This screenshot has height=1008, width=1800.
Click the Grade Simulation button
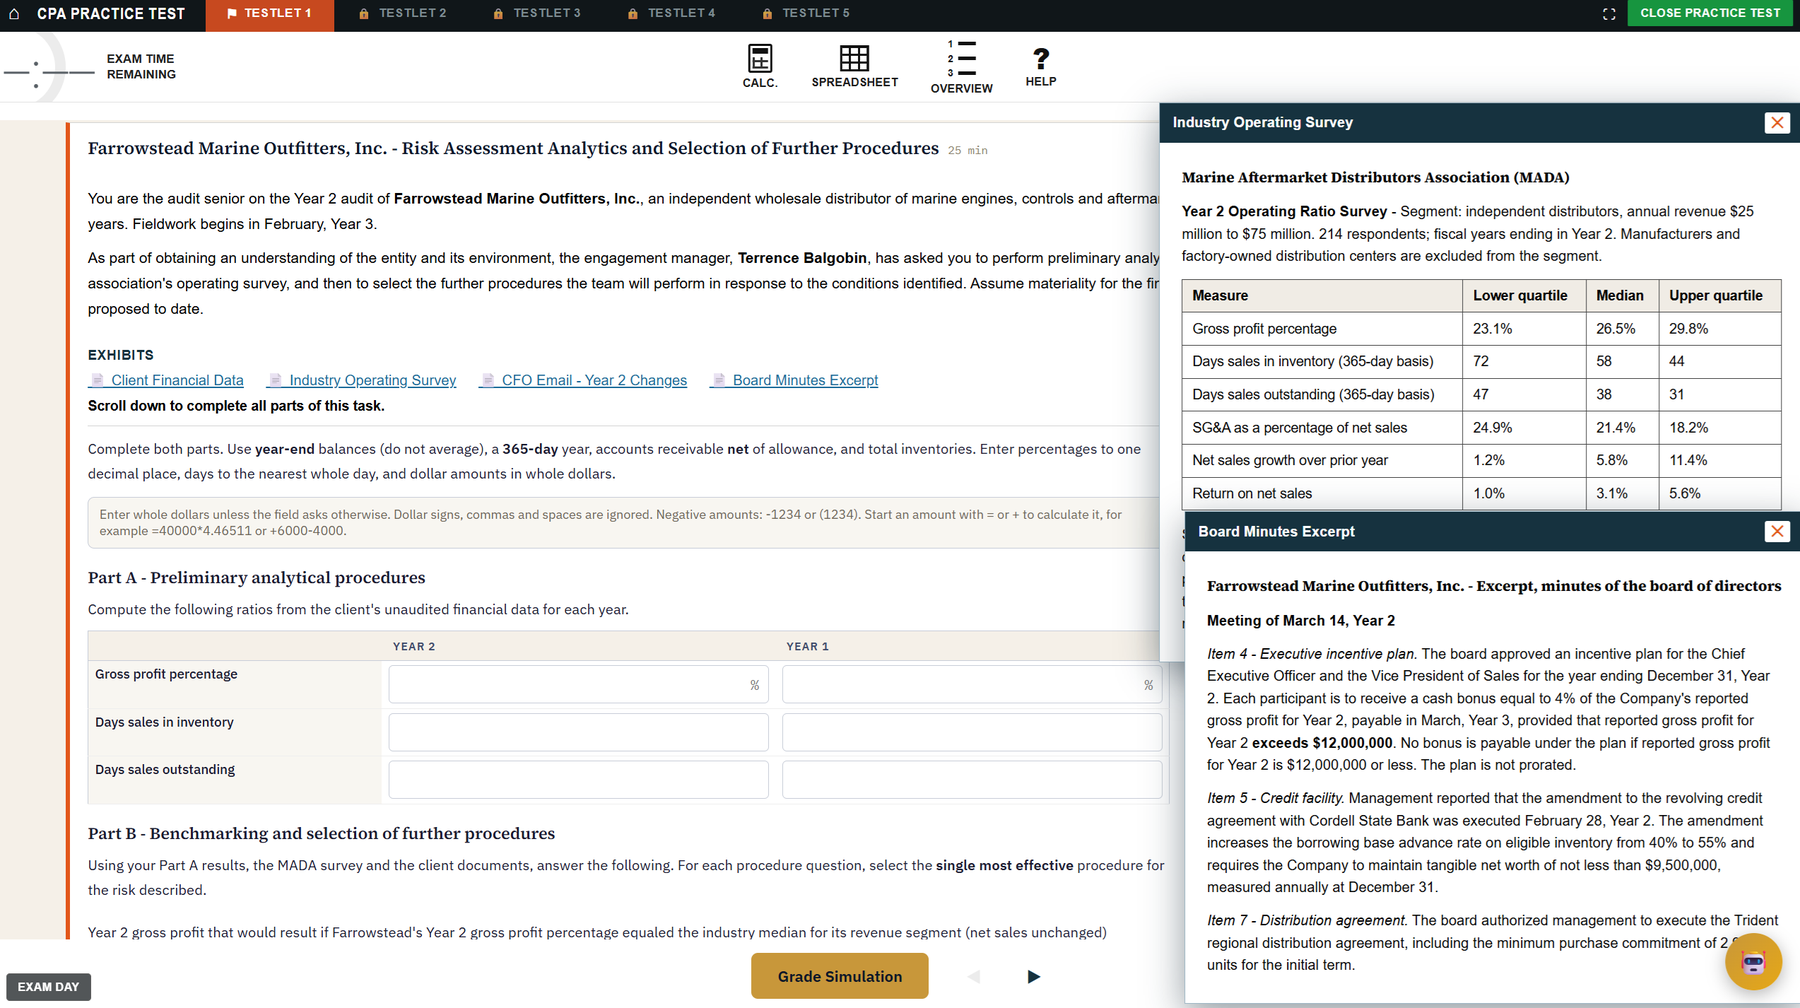pyautogui.click(x=839, y=976)
